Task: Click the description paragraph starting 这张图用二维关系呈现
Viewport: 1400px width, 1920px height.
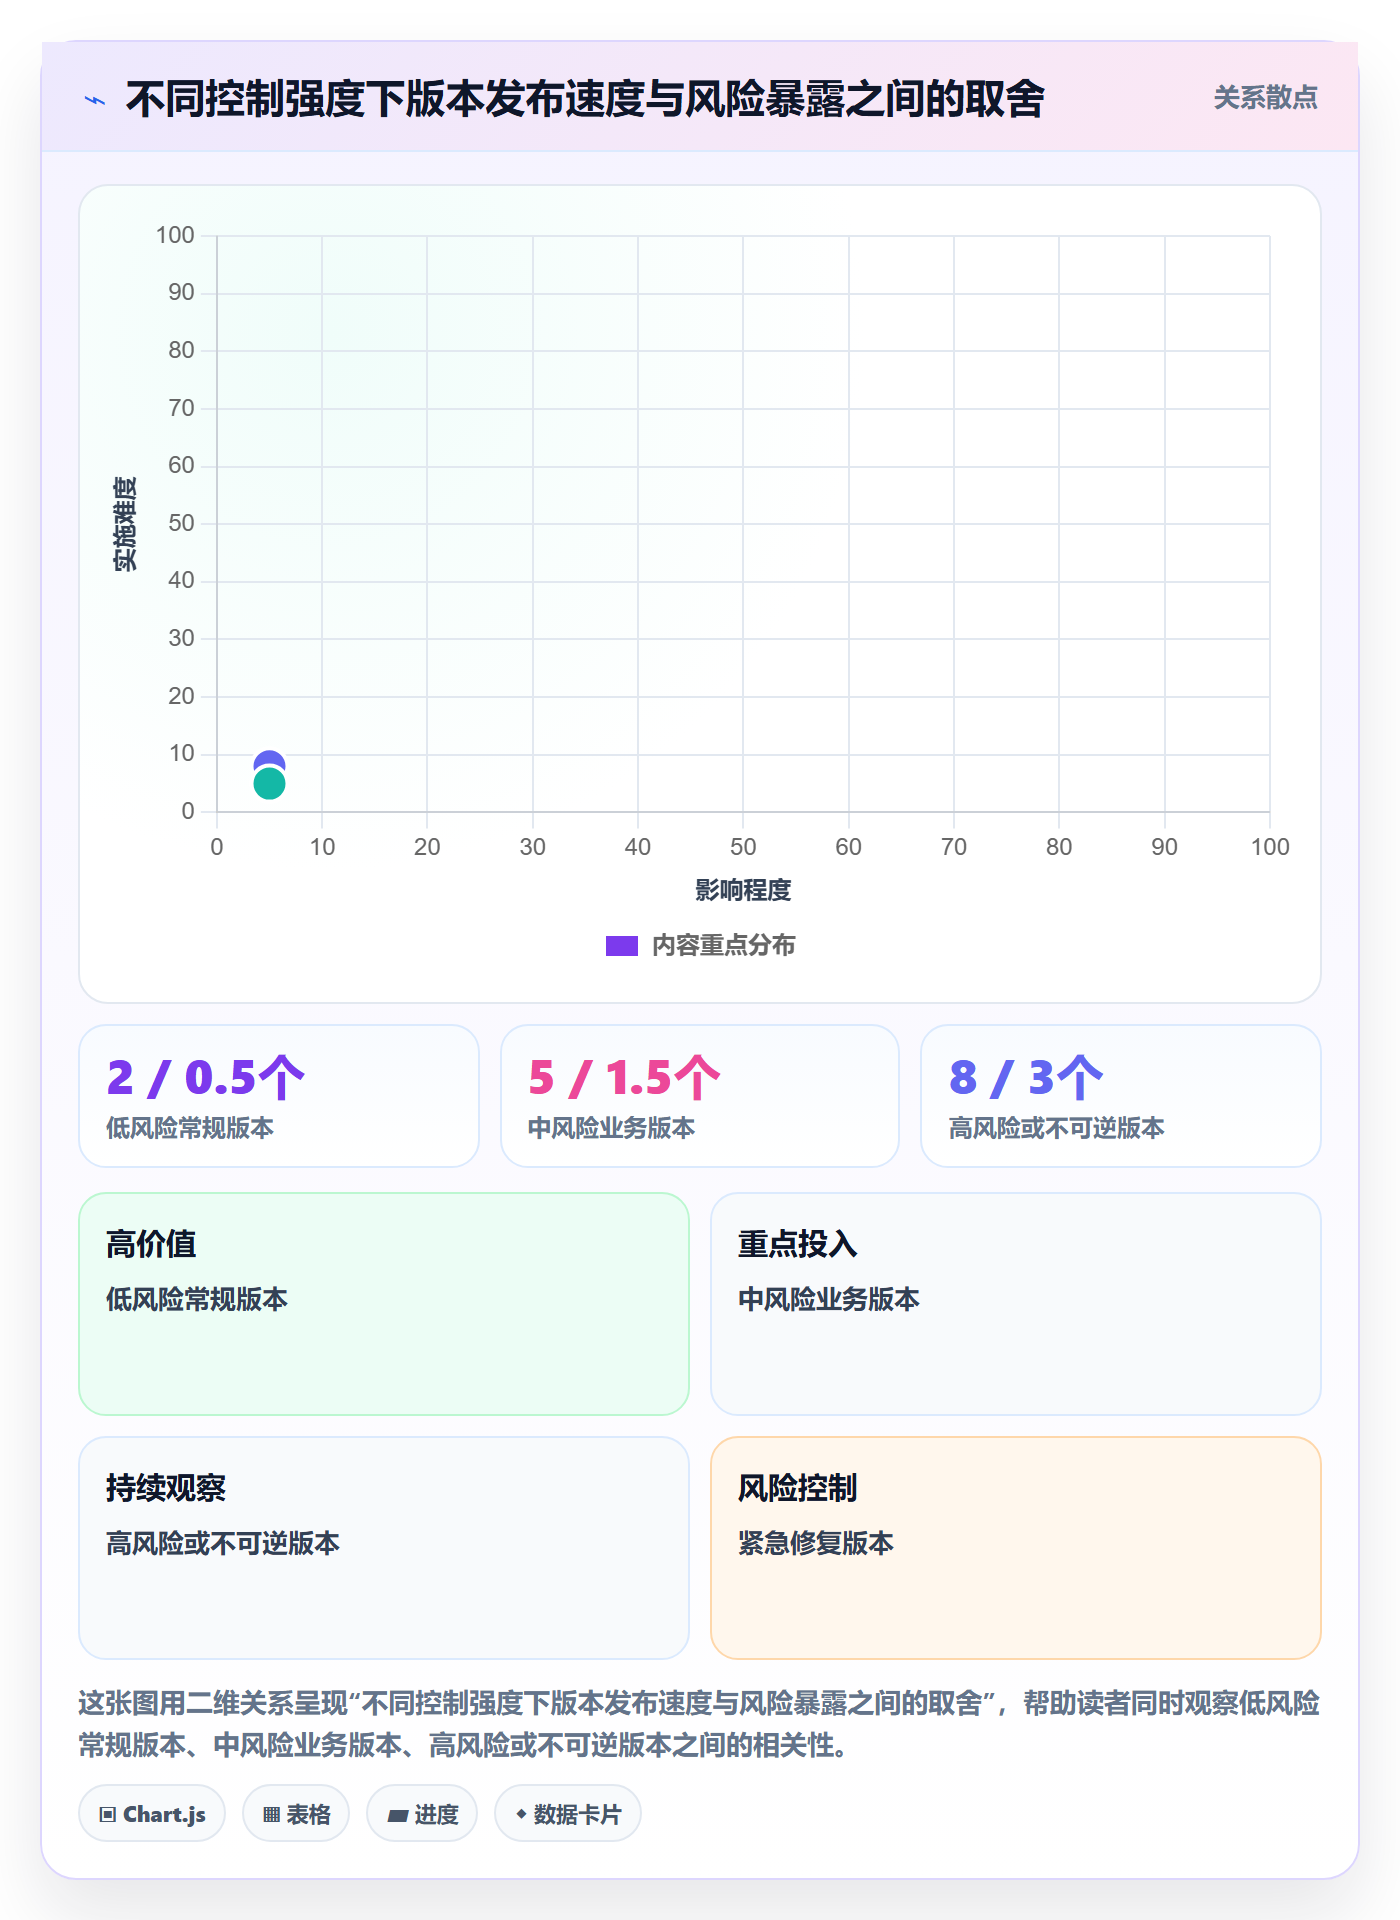Action: (x=700, y=1724)
